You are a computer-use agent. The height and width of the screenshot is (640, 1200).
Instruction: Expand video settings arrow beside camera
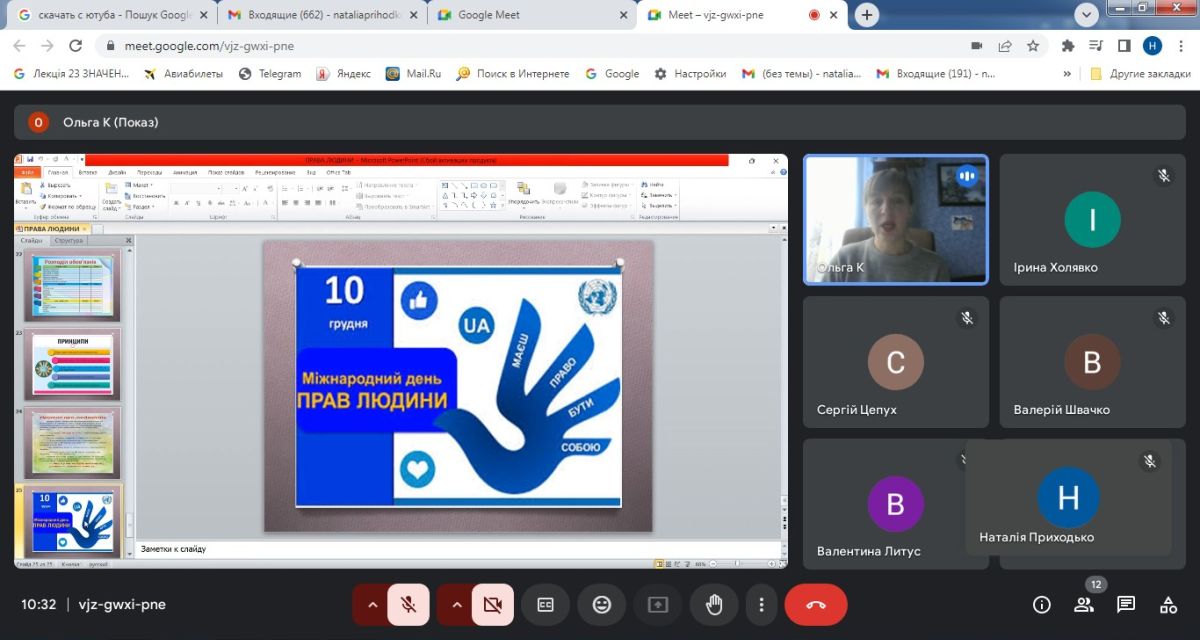pyautogui.click(x=456, y=604)
